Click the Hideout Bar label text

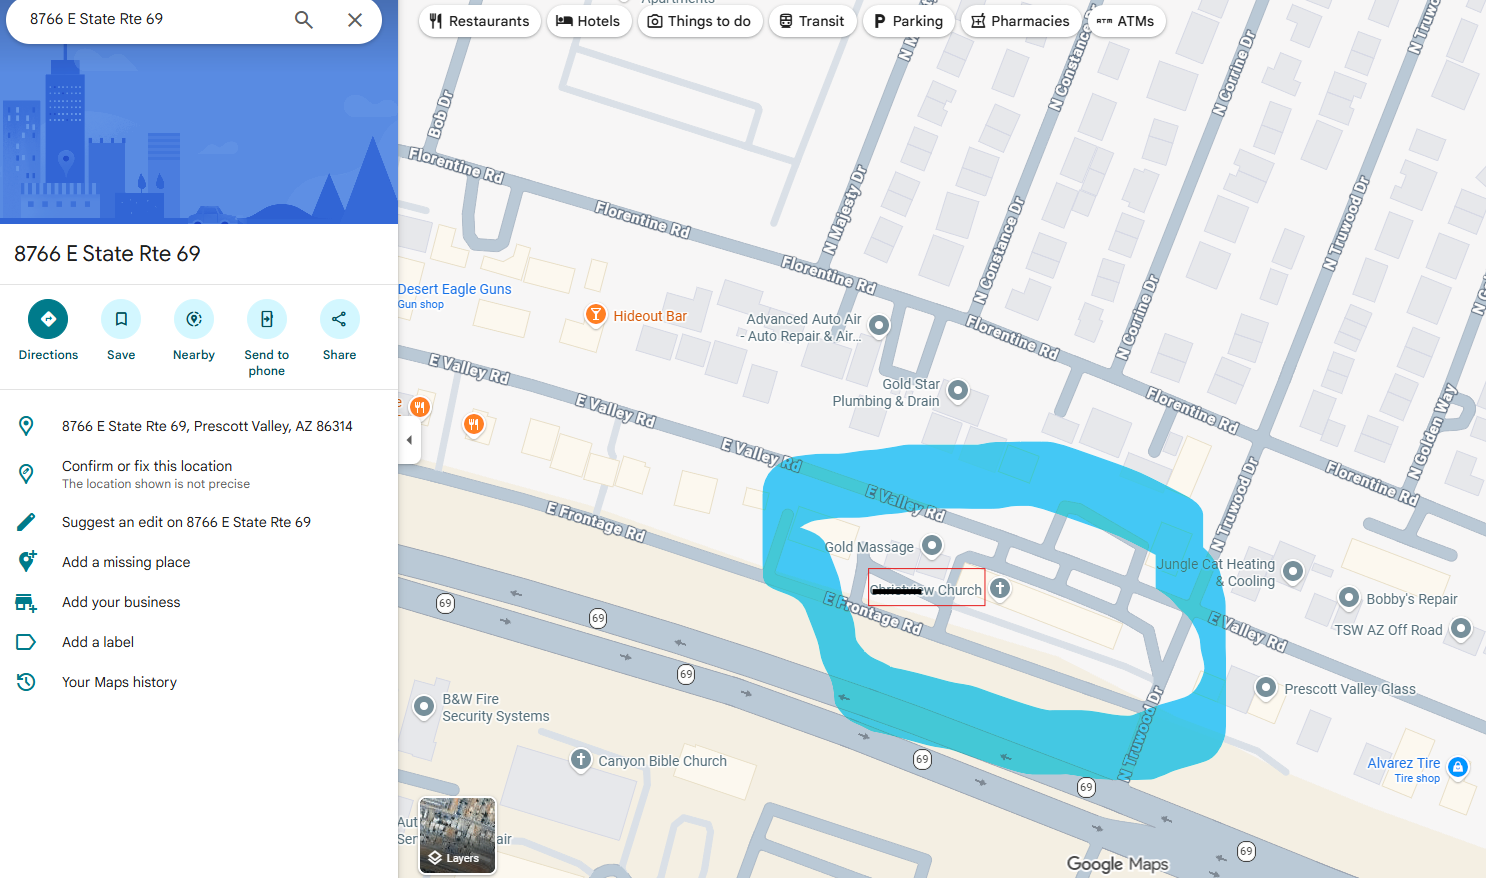pyautogui.click(x=650, y=316)
